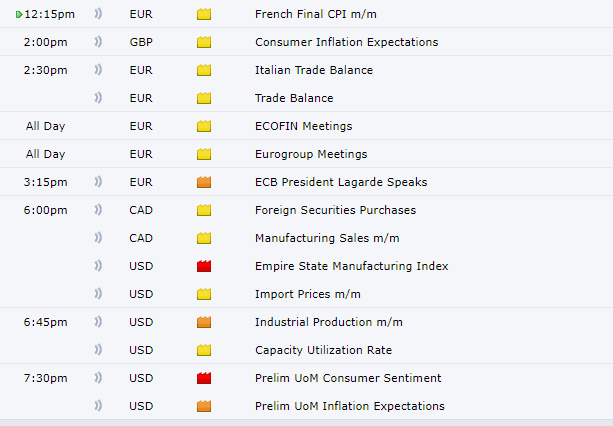Open Manufacturing Sales m/m event details
The height and width of the screenshot is (426, 613).
[327, 238]
